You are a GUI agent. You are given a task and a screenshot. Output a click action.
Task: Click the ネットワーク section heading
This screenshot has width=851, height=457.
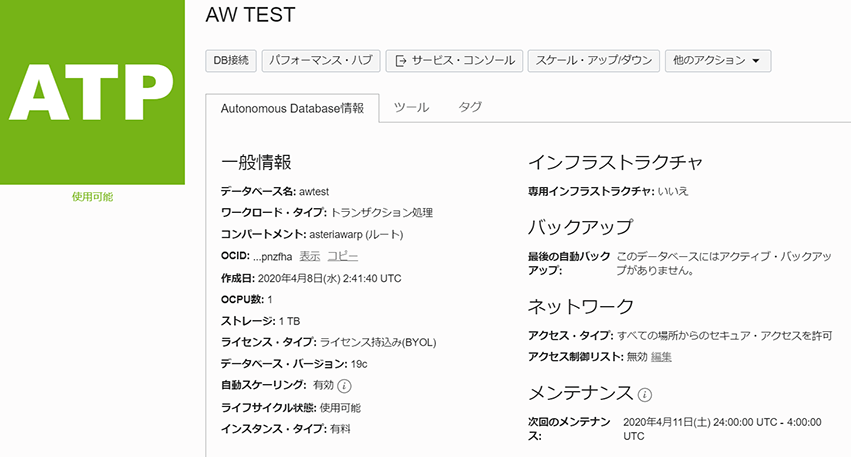[x=581, y=307]
